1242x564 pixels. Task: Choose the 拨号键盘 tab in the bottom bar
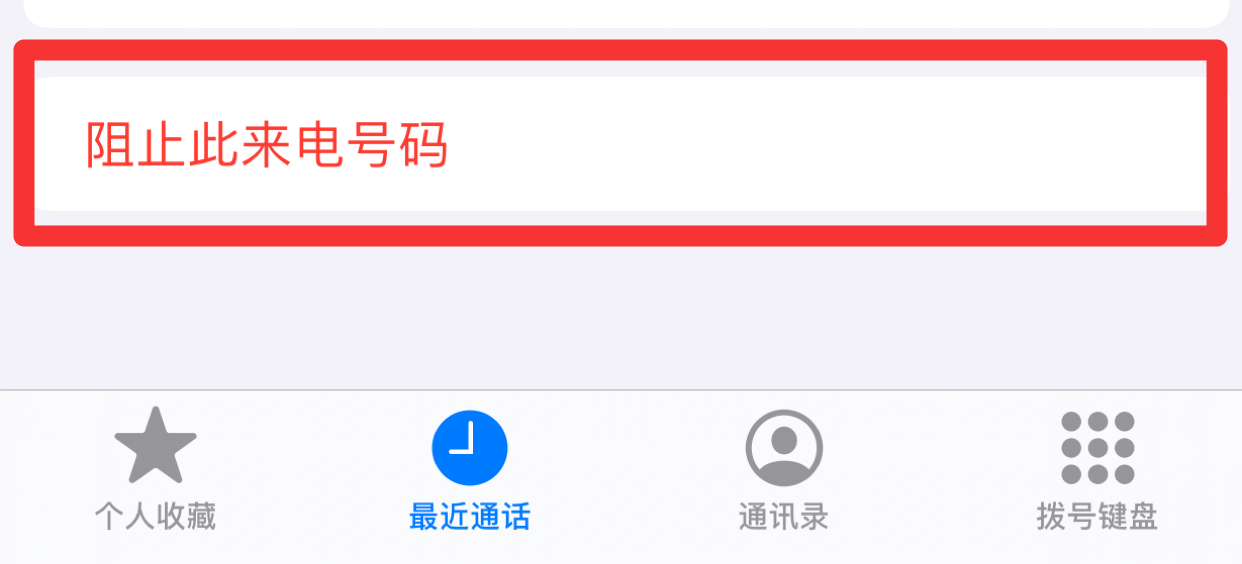point(1098,471)
